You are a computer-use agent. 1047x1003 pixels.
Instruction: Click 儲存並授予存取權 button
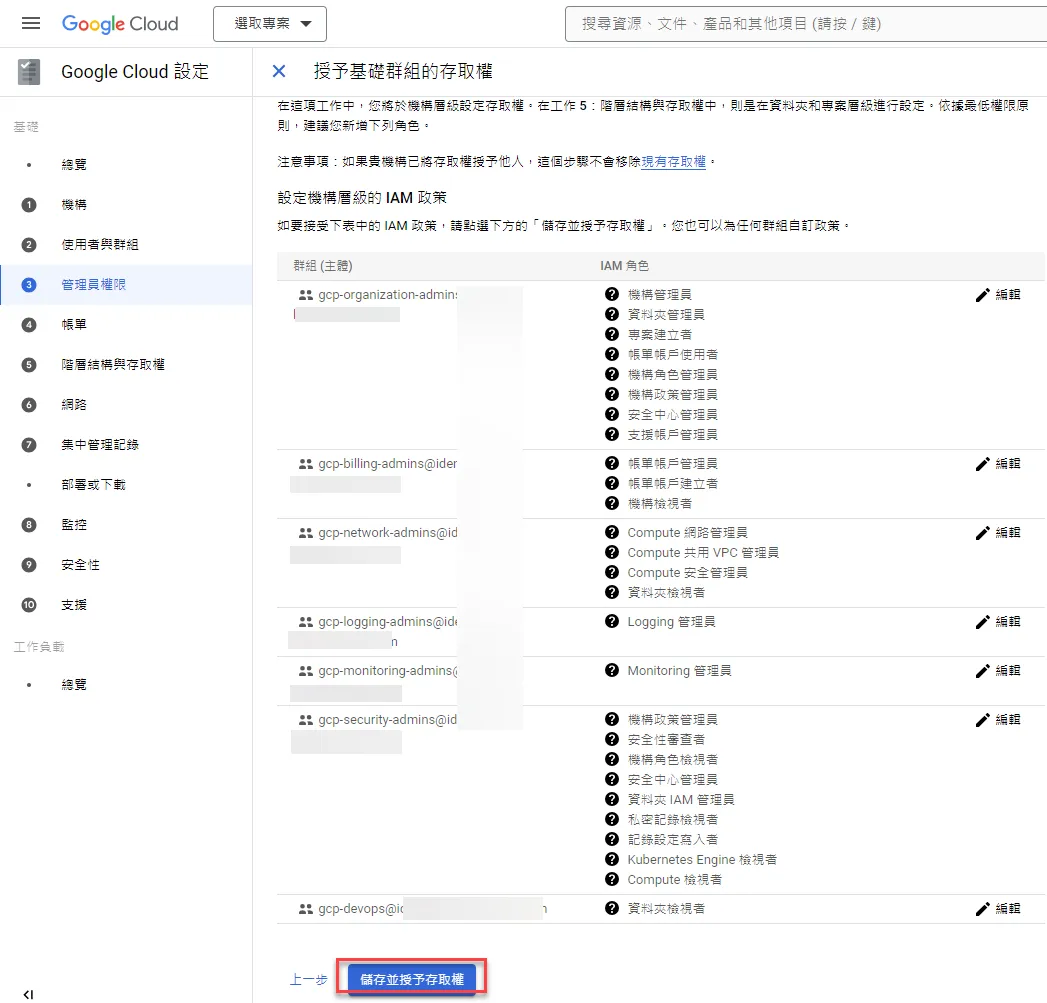pyautogui.click(x=411, y=979)
